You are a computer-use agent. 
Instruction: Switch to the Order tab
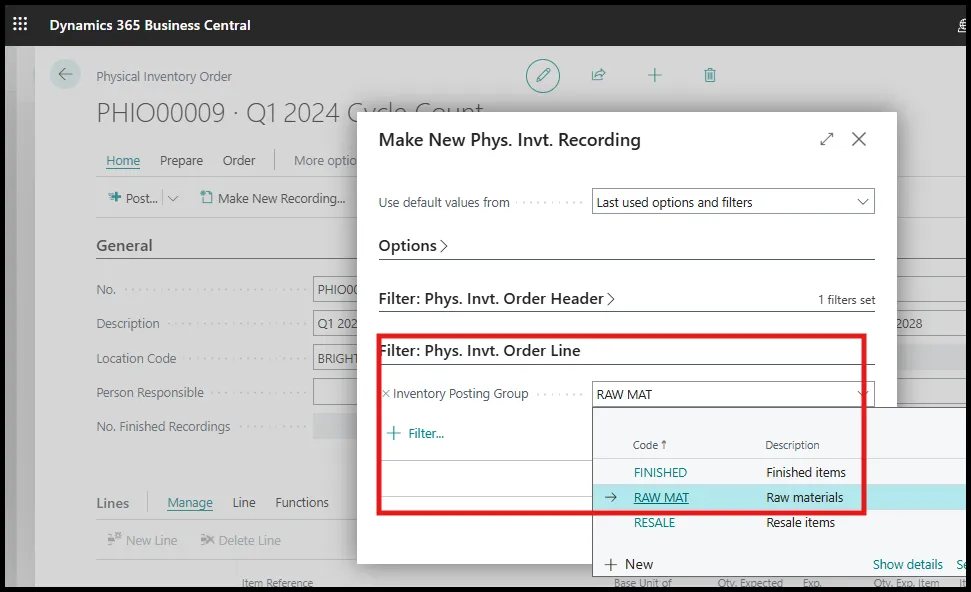(x=239, y=160)
